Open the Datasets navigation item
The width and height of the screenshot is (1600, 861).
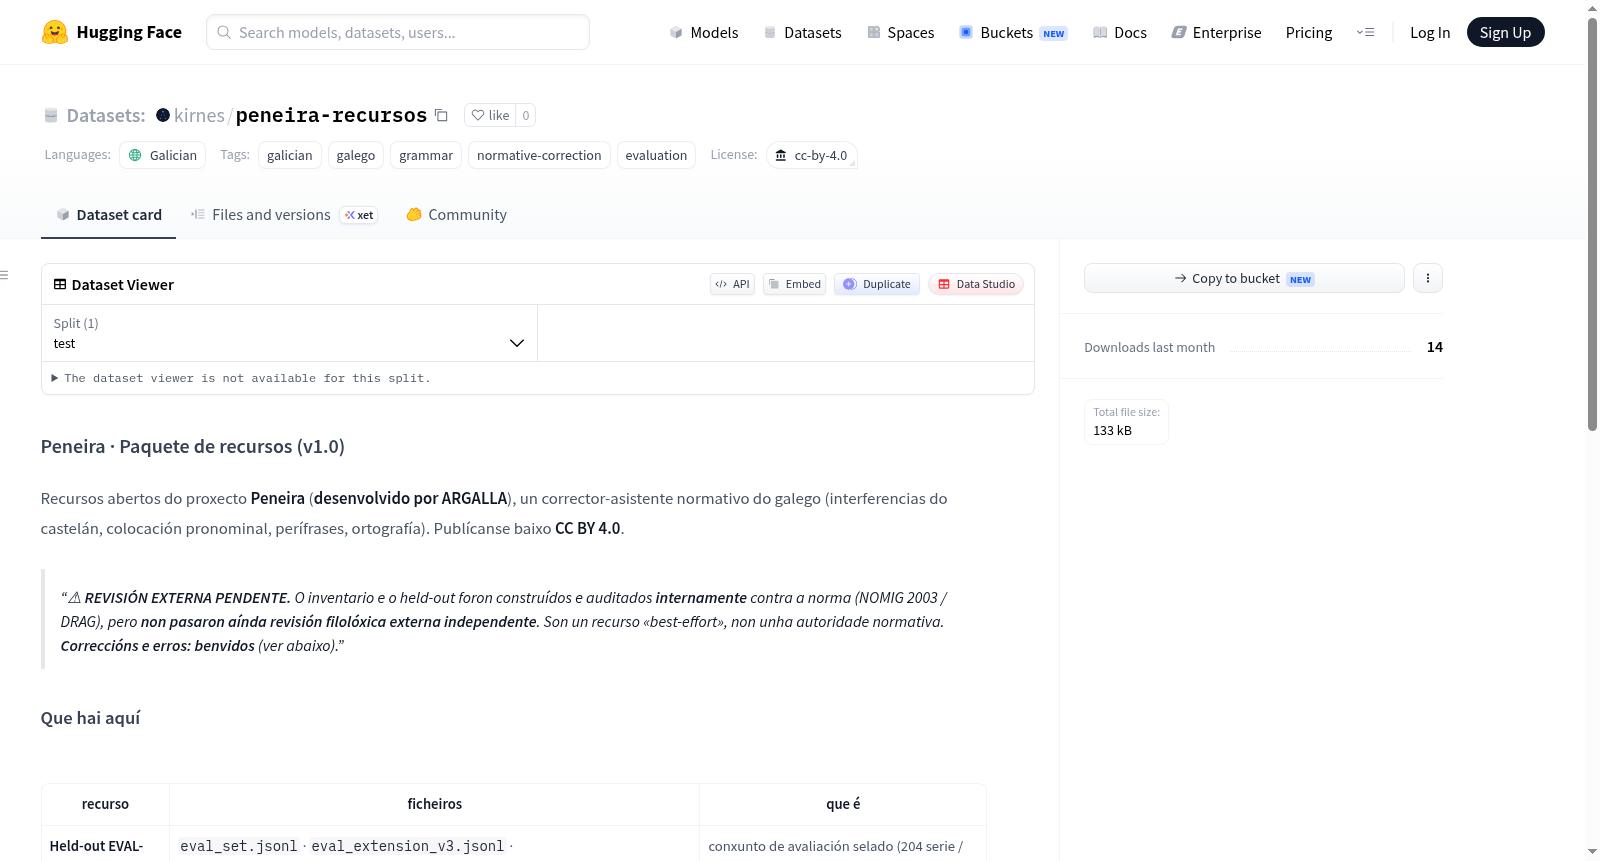tap(802, 32)
